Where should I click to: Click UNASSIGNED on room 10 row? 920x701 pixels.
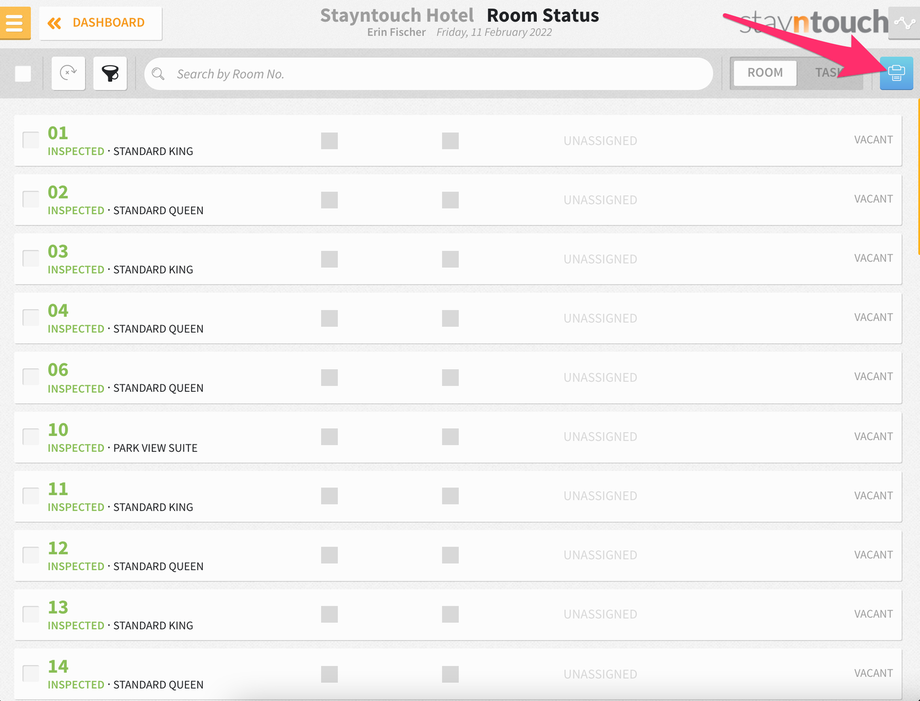(600, 437)
